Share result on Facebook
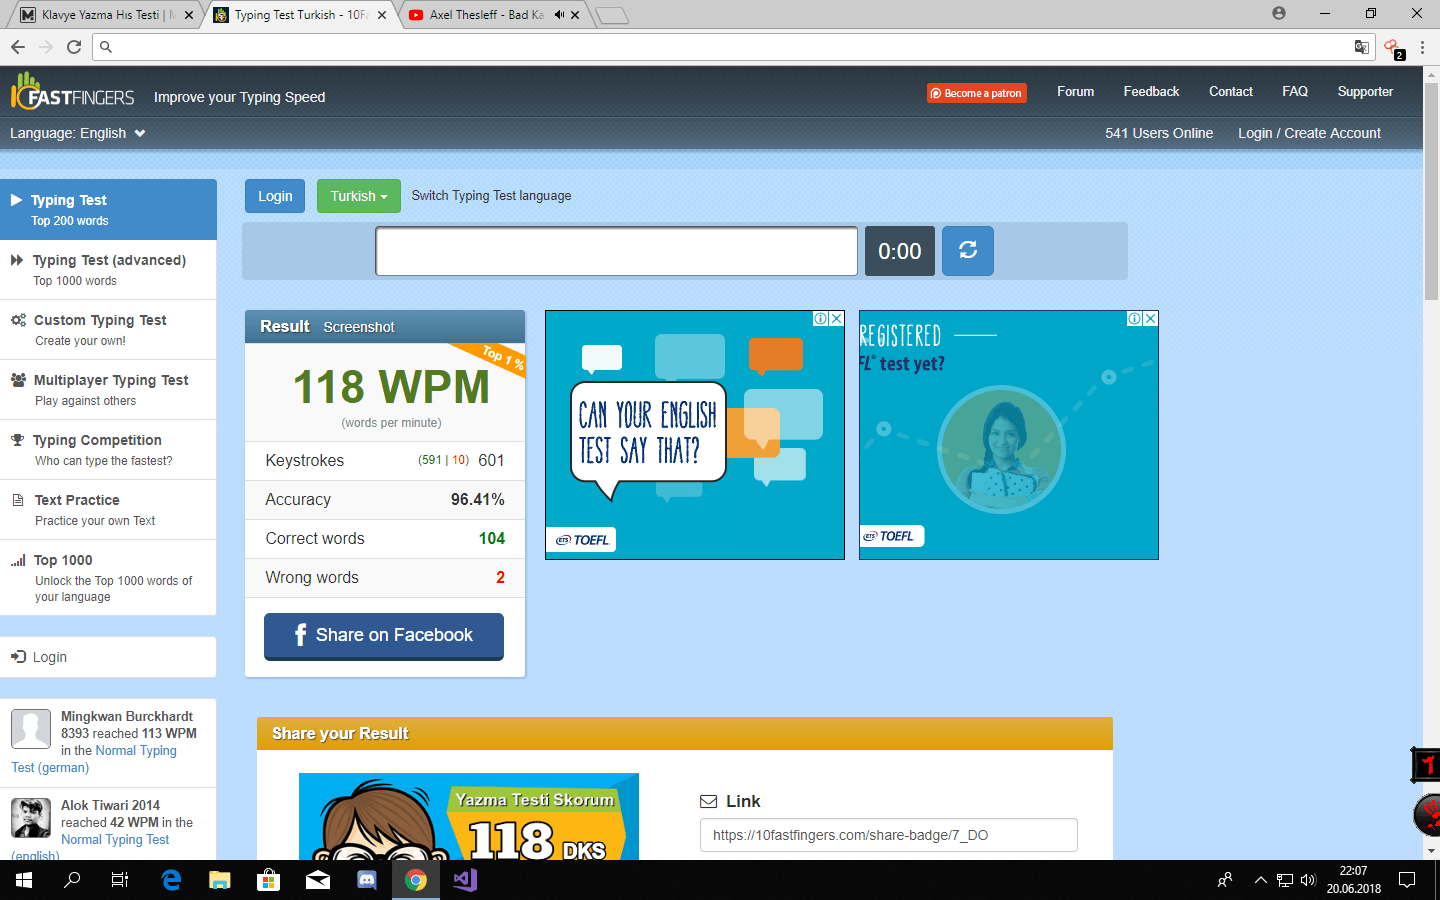Screen dimensions: 1440x900 click(384, 636)
